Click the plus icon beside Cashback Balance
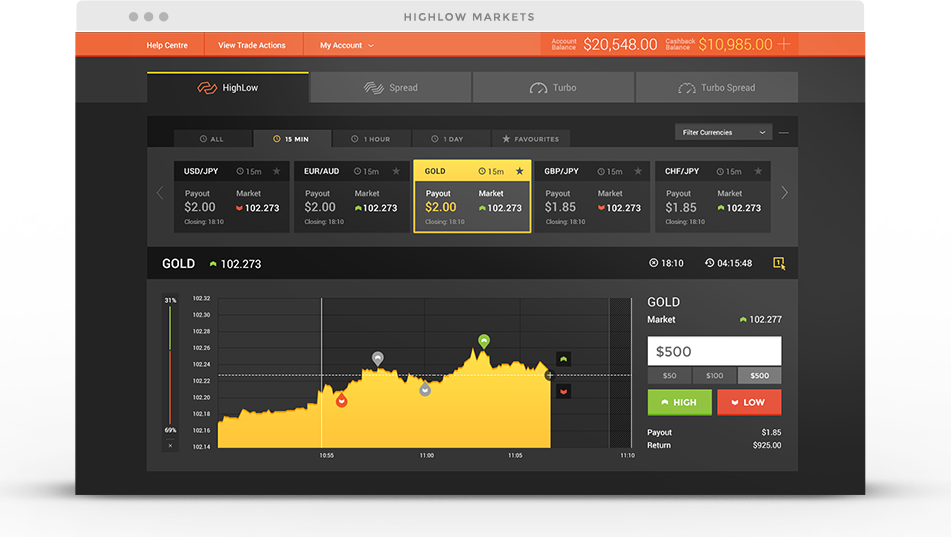Screen dimensions: 951x537 (784, 45)
